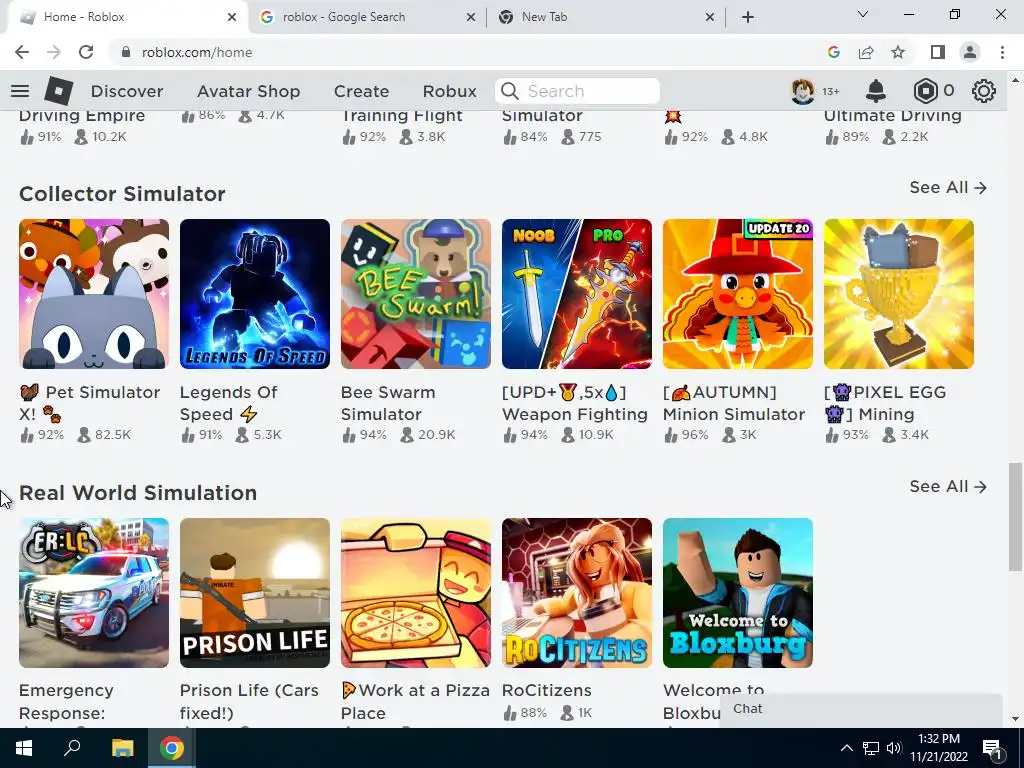Open the Robux balance icon
The image size is (1024, 768).
(x=925, y=91)
